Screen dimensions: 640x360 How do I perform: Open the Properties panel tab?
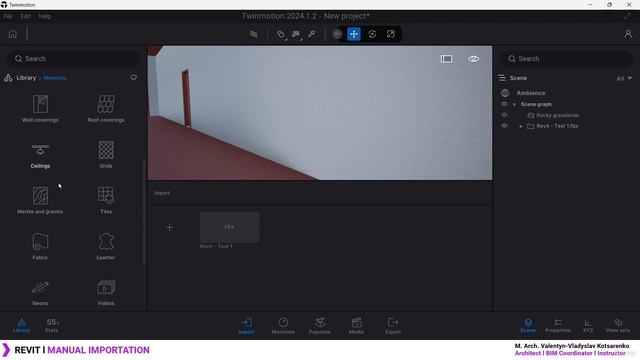tap(558, 325)
